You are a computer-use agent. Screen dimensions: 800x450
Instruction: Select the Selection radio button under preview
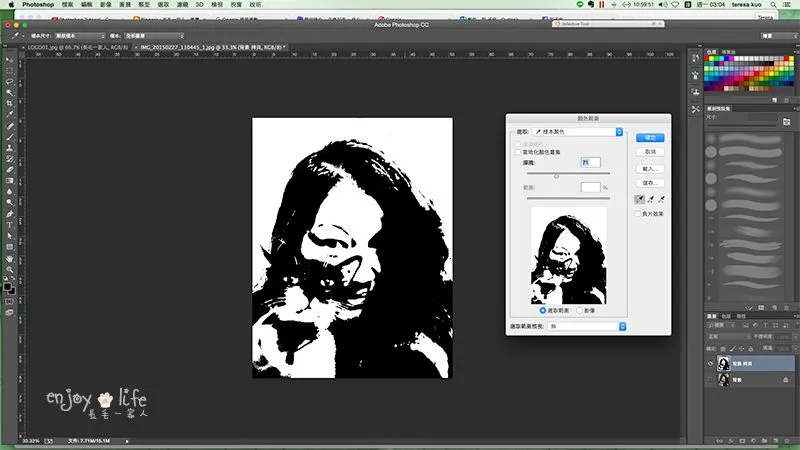tap(542, 310)
